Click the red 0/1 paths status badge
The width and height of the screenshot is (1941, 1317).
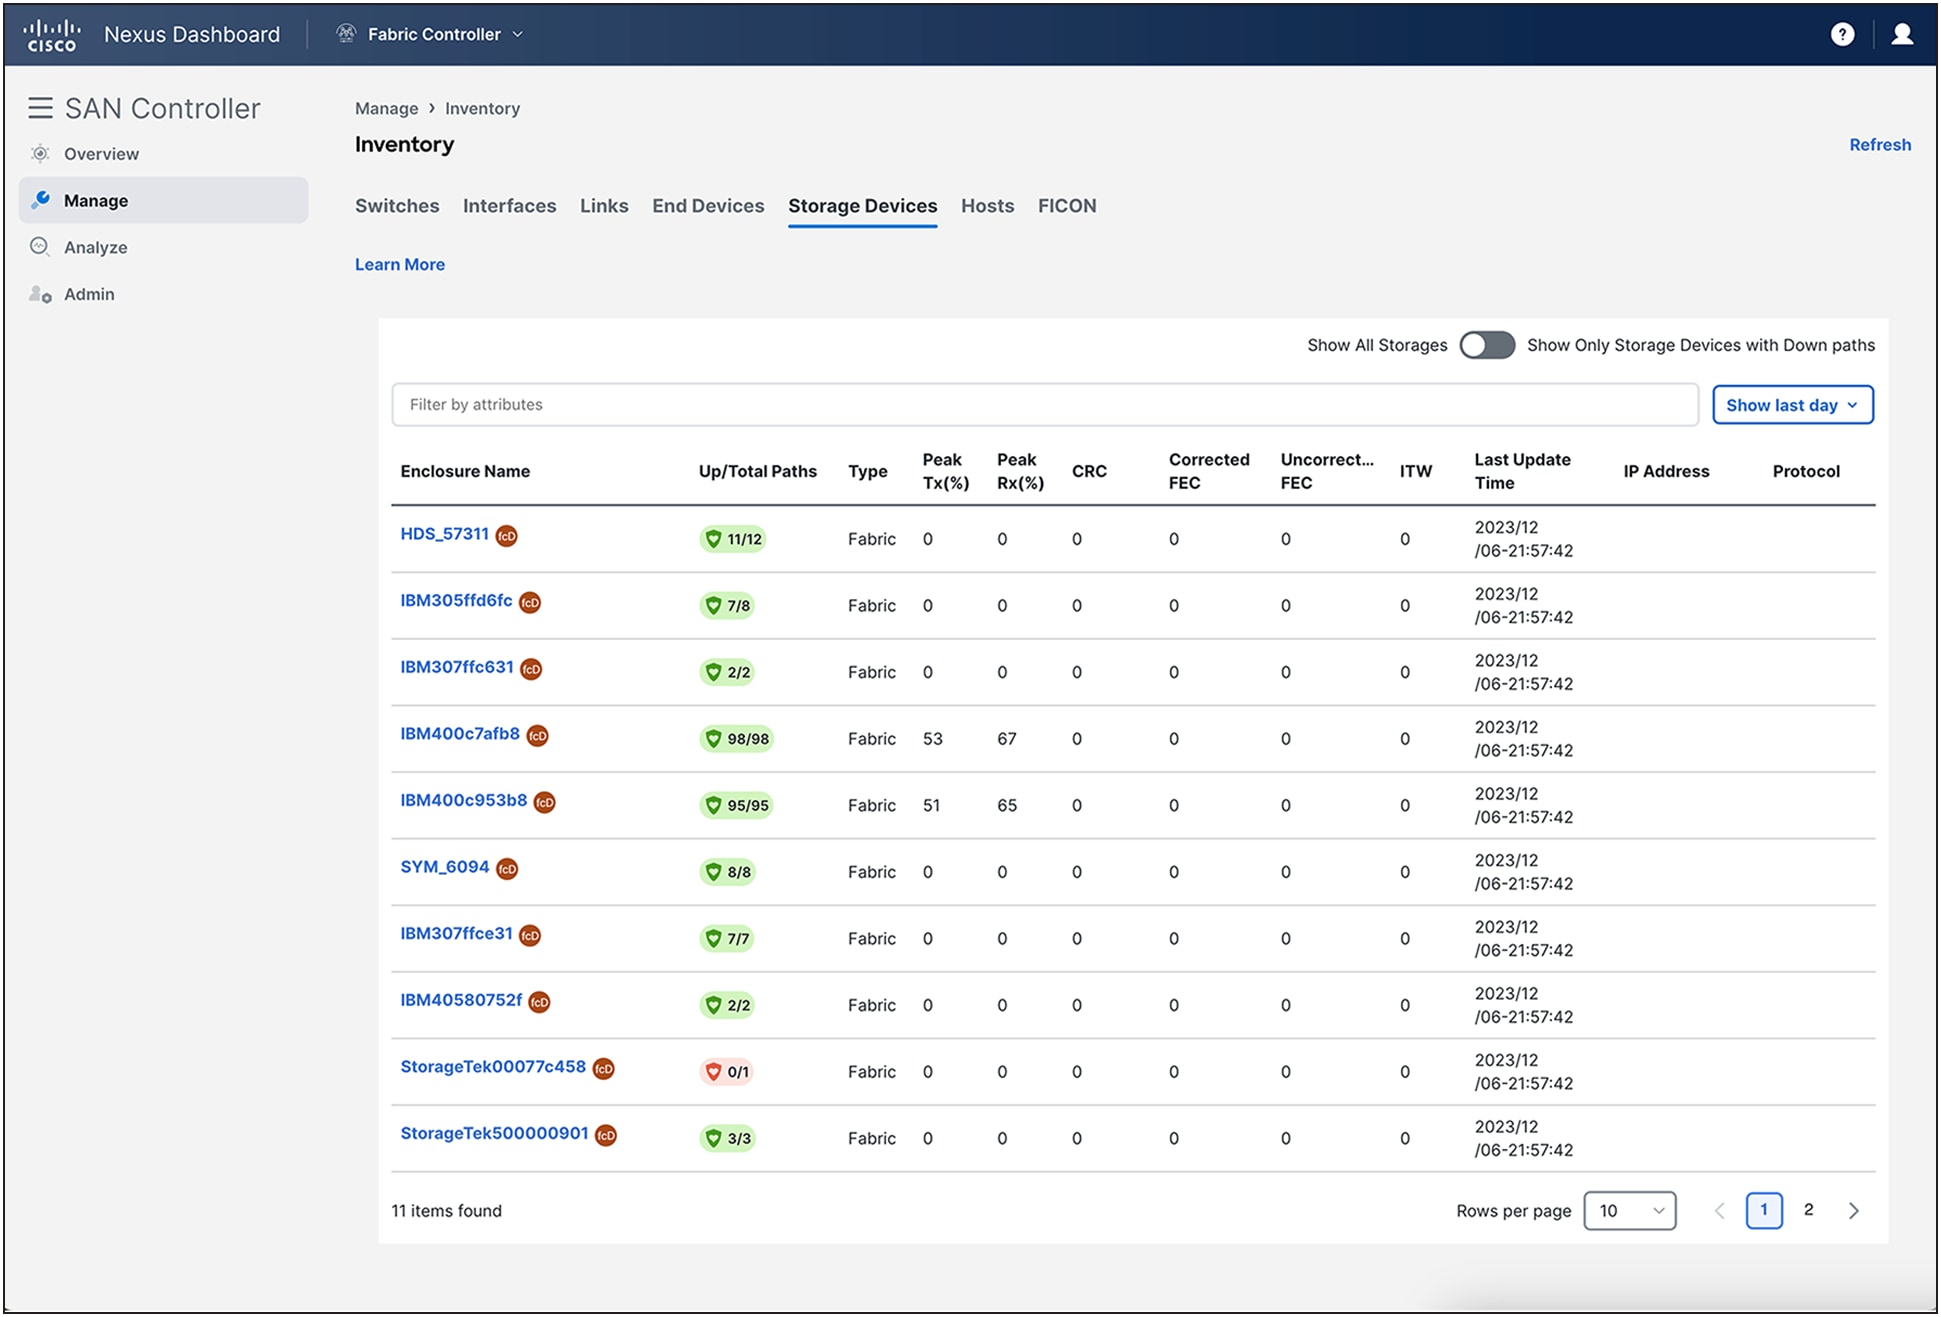[727, 1072]
